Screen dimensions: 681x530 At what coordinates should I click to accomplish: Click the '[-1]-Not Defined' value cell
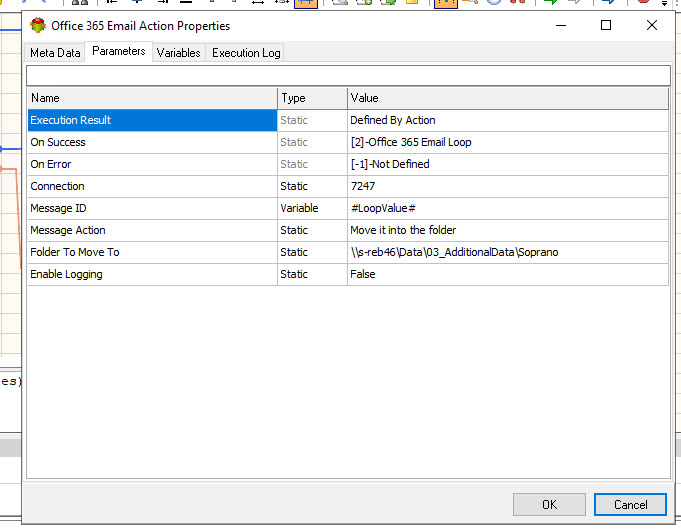click(x=508, y=164)
